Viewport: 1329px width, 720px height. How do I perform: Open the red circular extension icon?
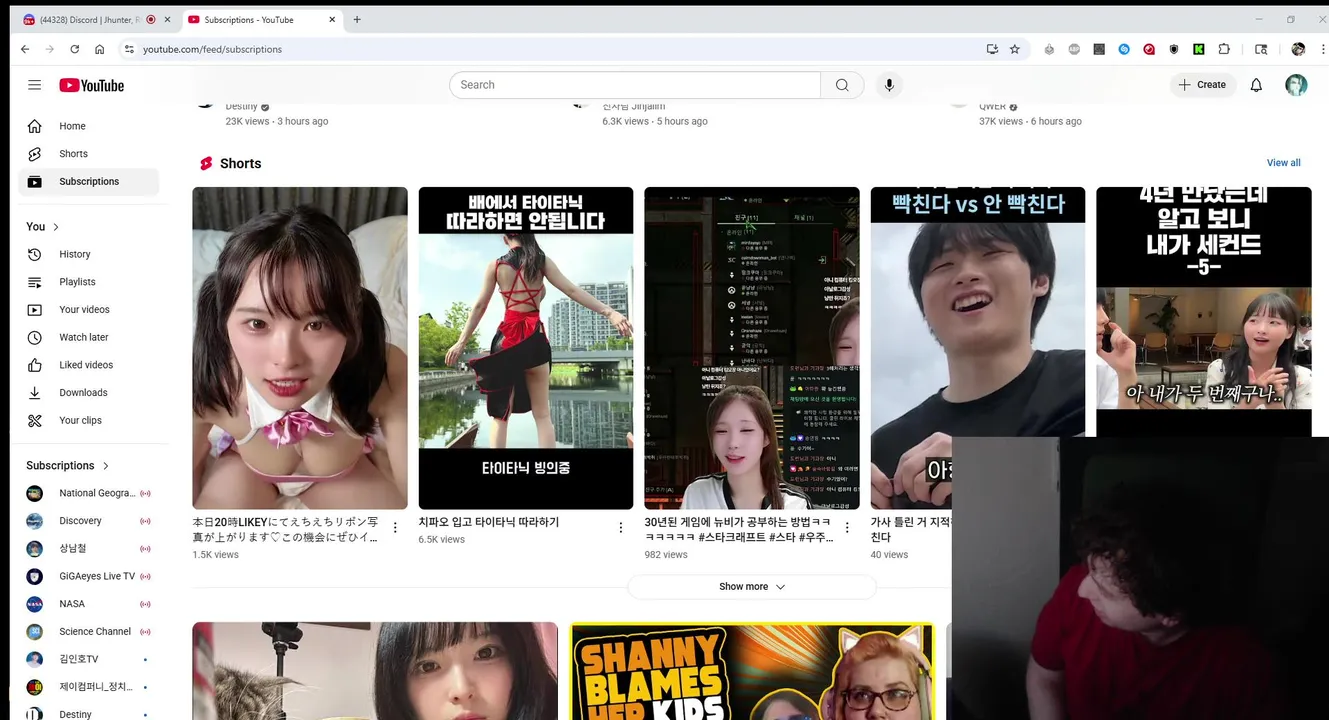[x=1149, y=49]
